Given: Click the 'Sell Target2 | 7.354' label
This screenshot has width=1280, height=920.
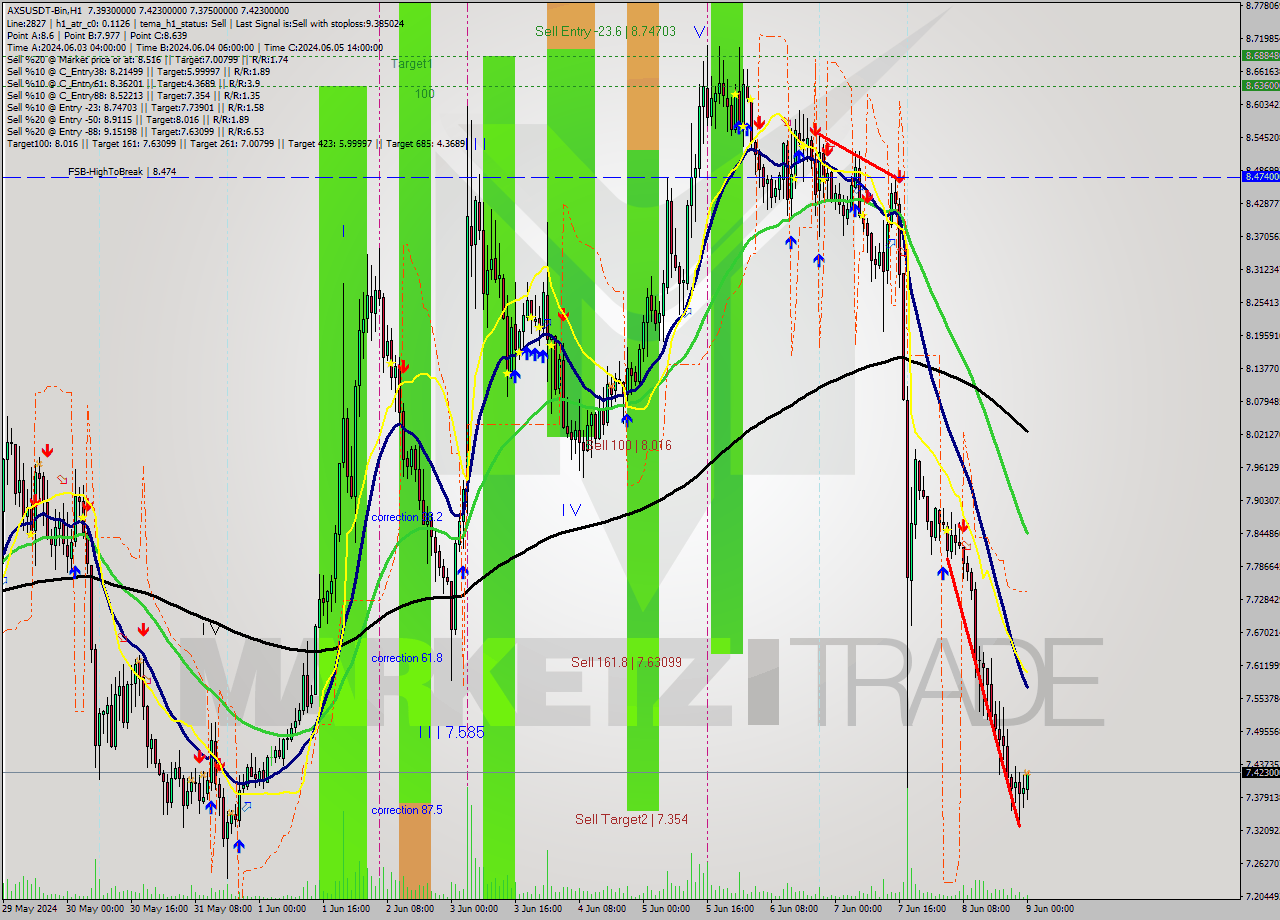Looking at the screenshot, I should [x=631, y=819].
